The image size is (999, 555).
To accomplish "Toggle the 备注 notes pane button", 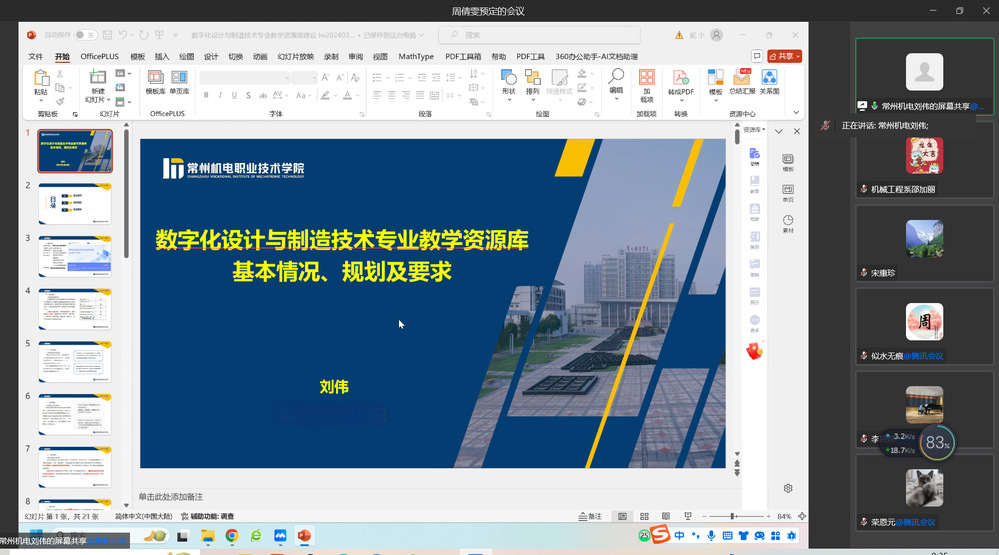I will pyautogui.click(x=590, y=516).
